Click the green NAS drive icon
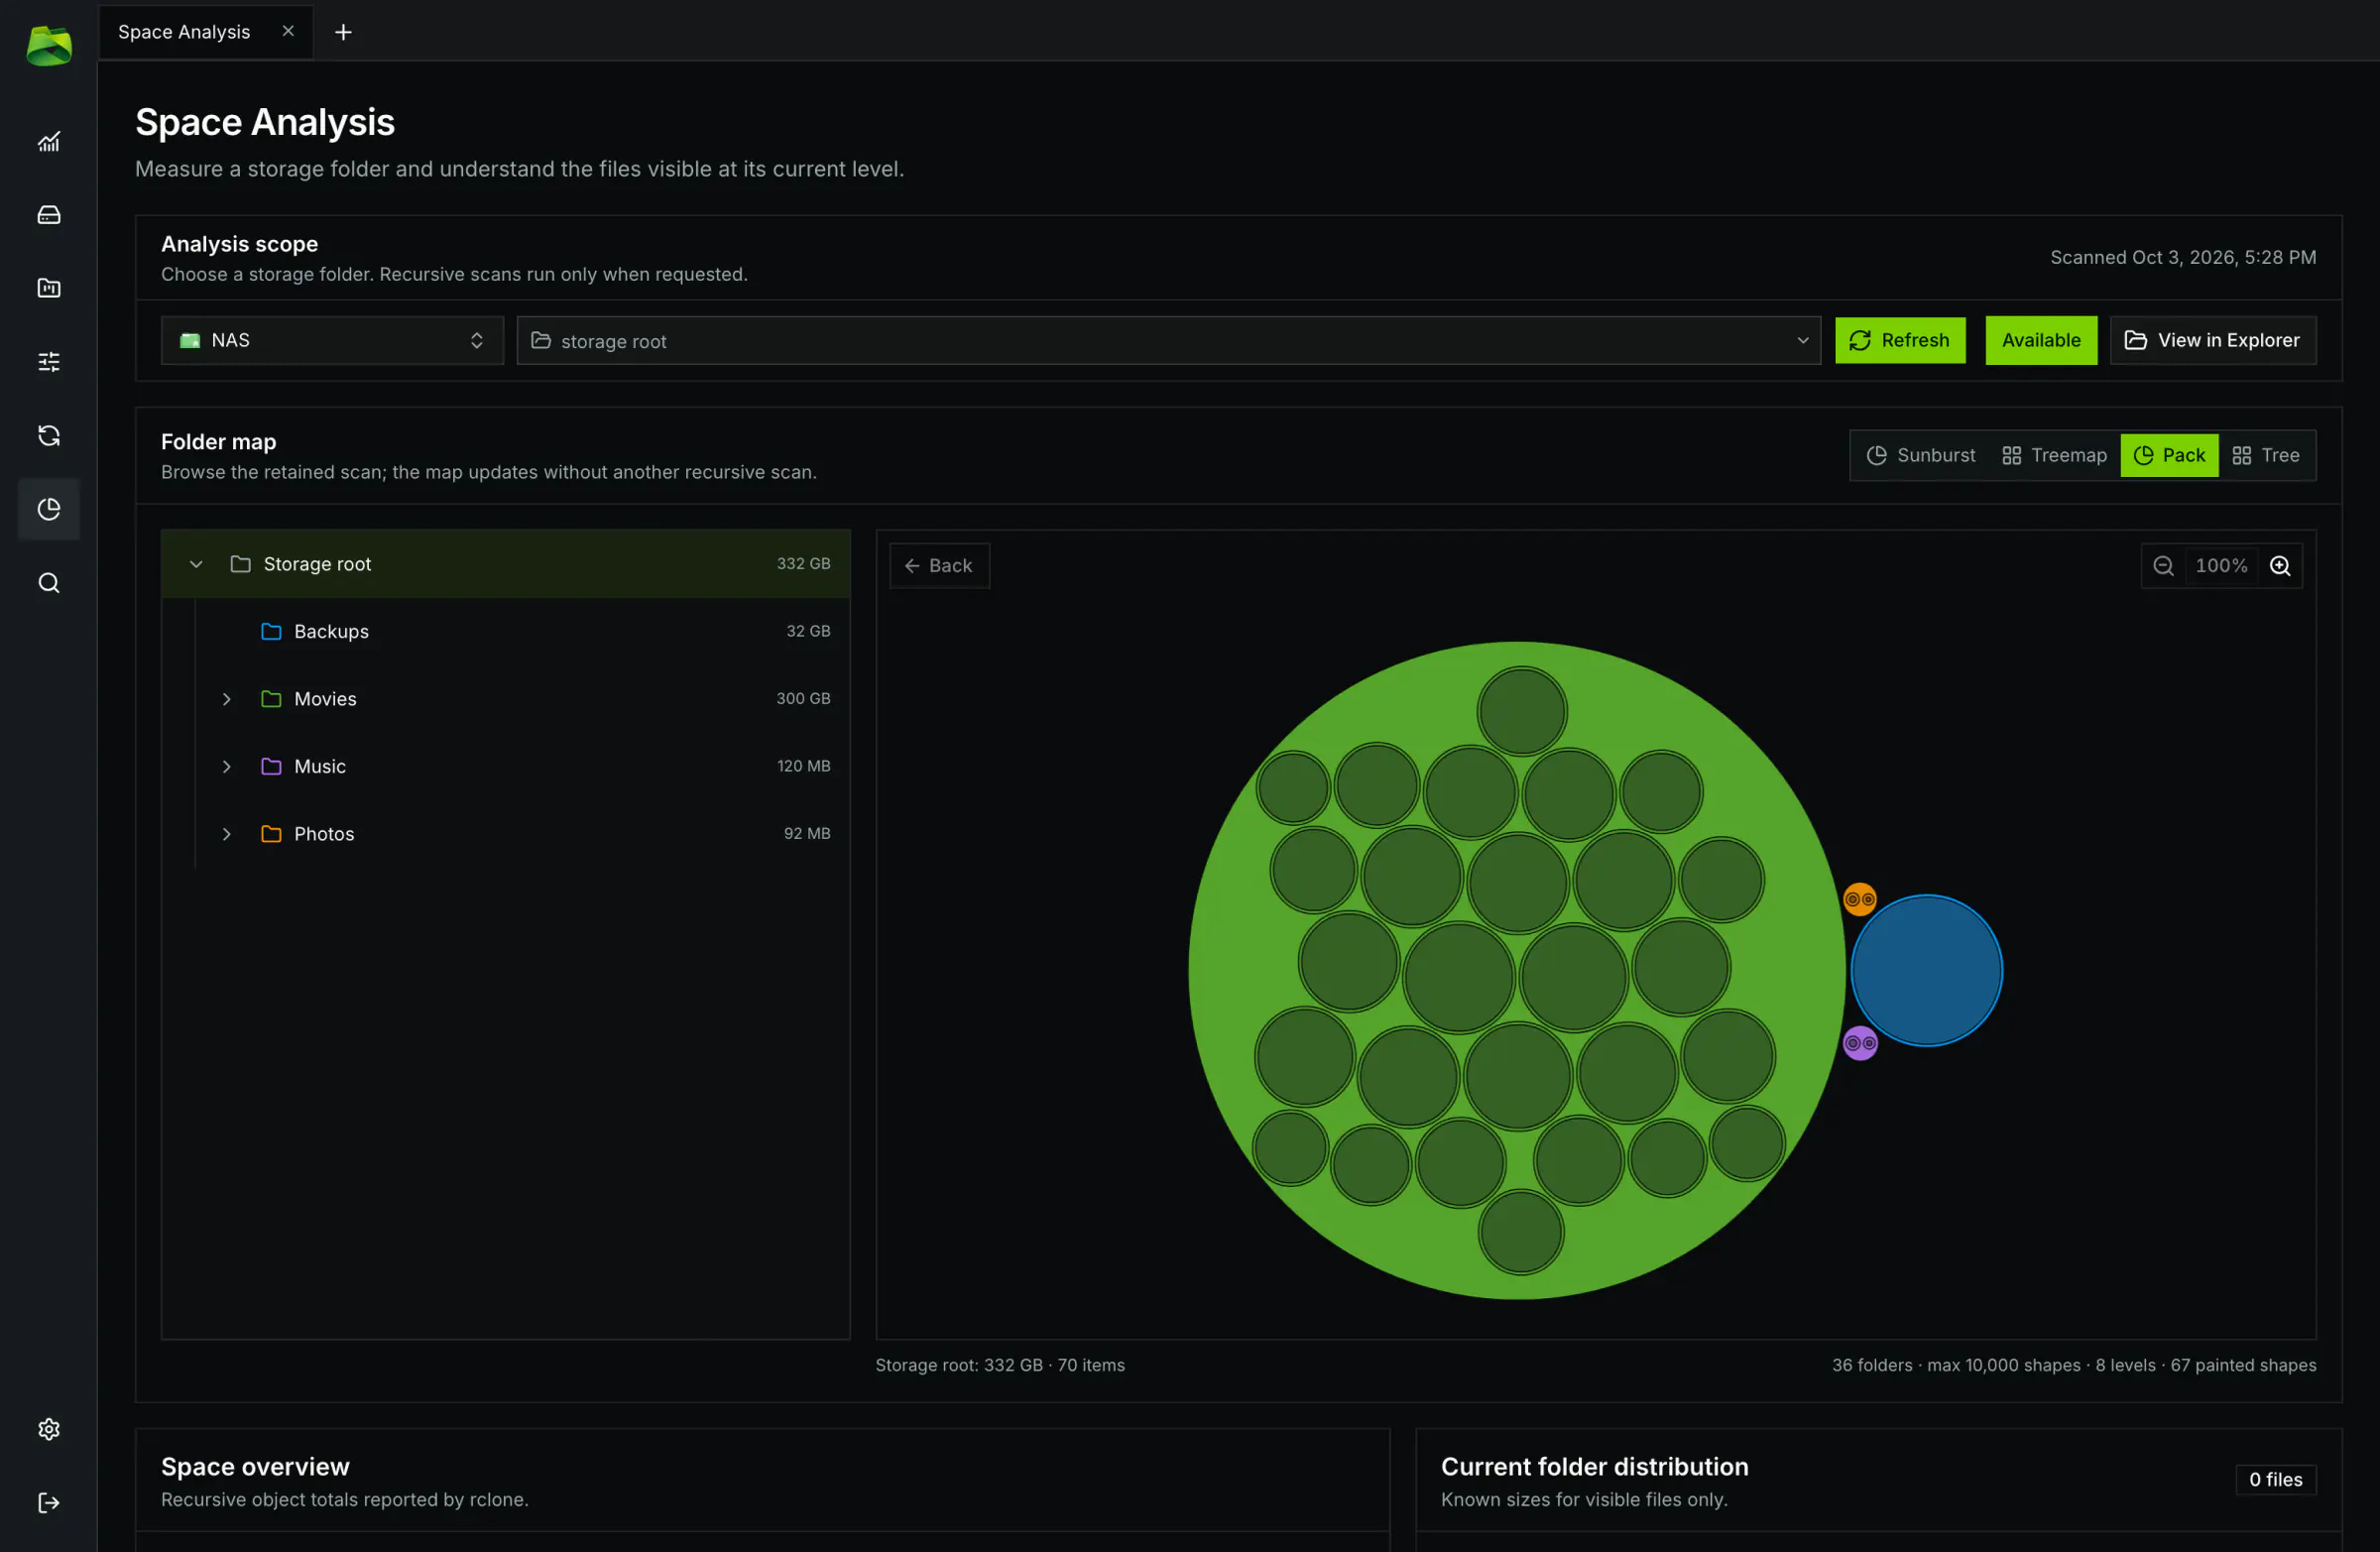2380x1552 pixels. (189, 341)
